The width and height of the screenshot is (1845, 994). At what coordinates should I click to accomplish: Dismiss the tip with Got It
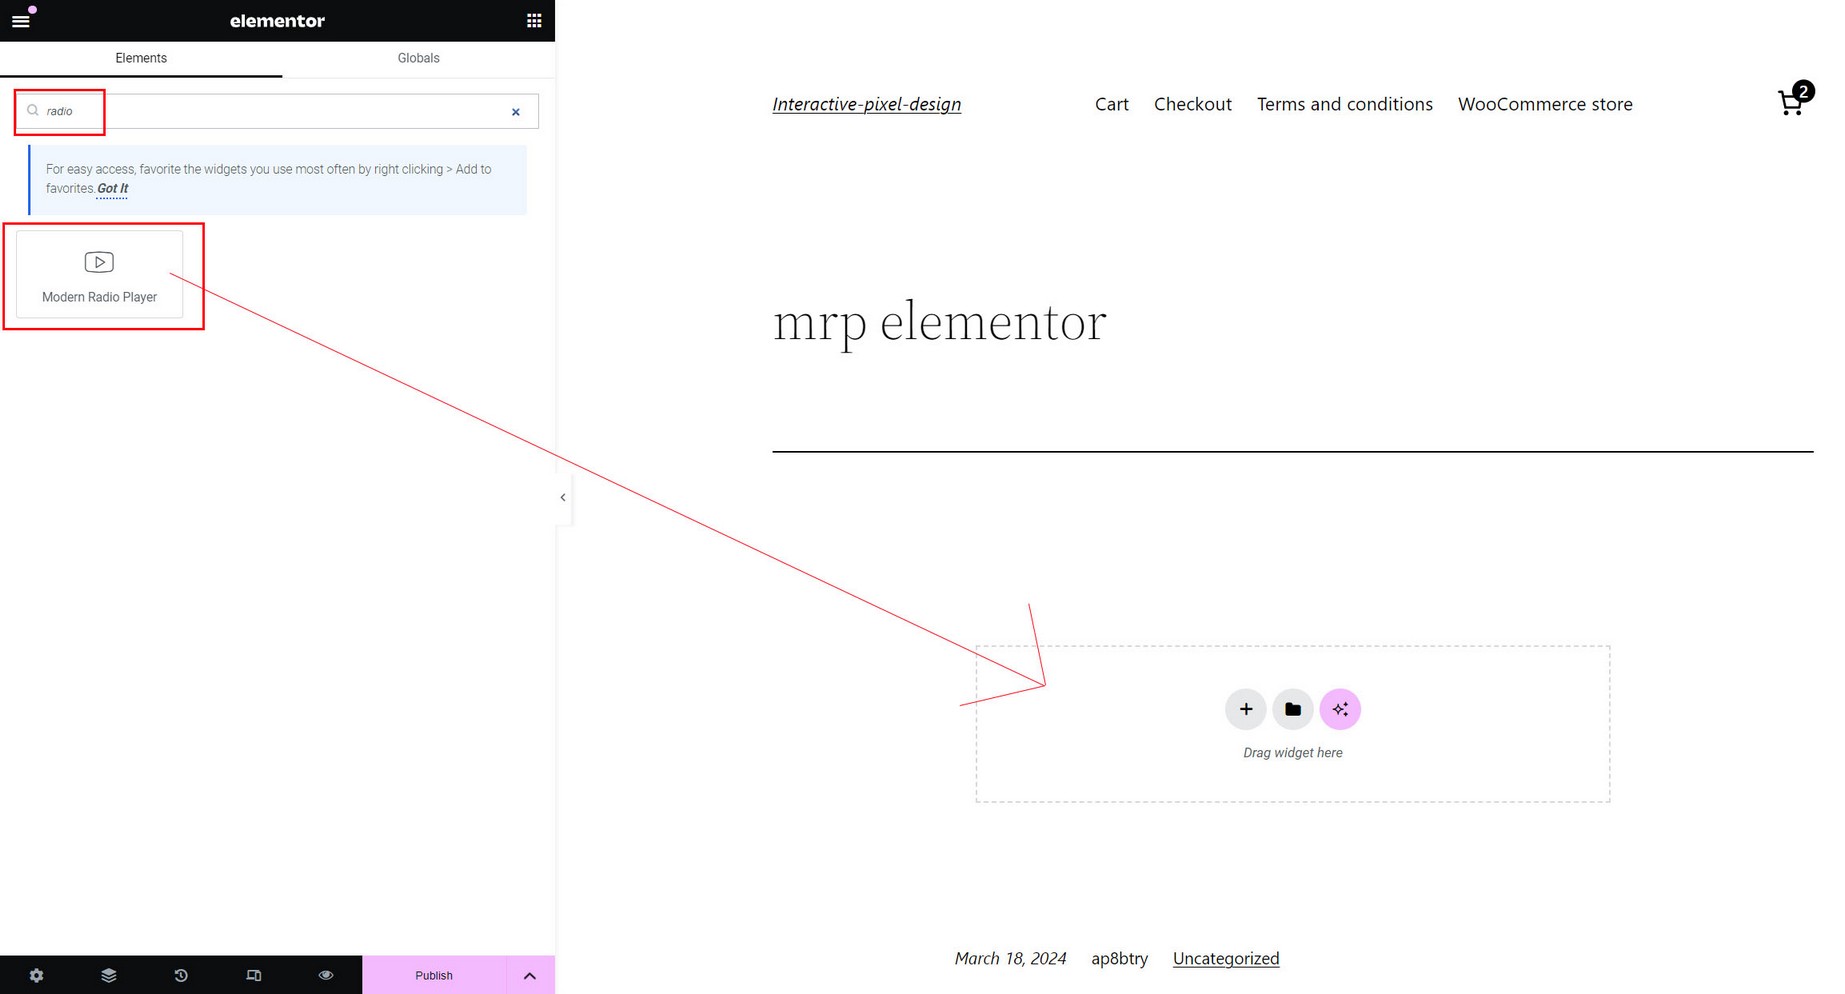[x=112, y=189]
